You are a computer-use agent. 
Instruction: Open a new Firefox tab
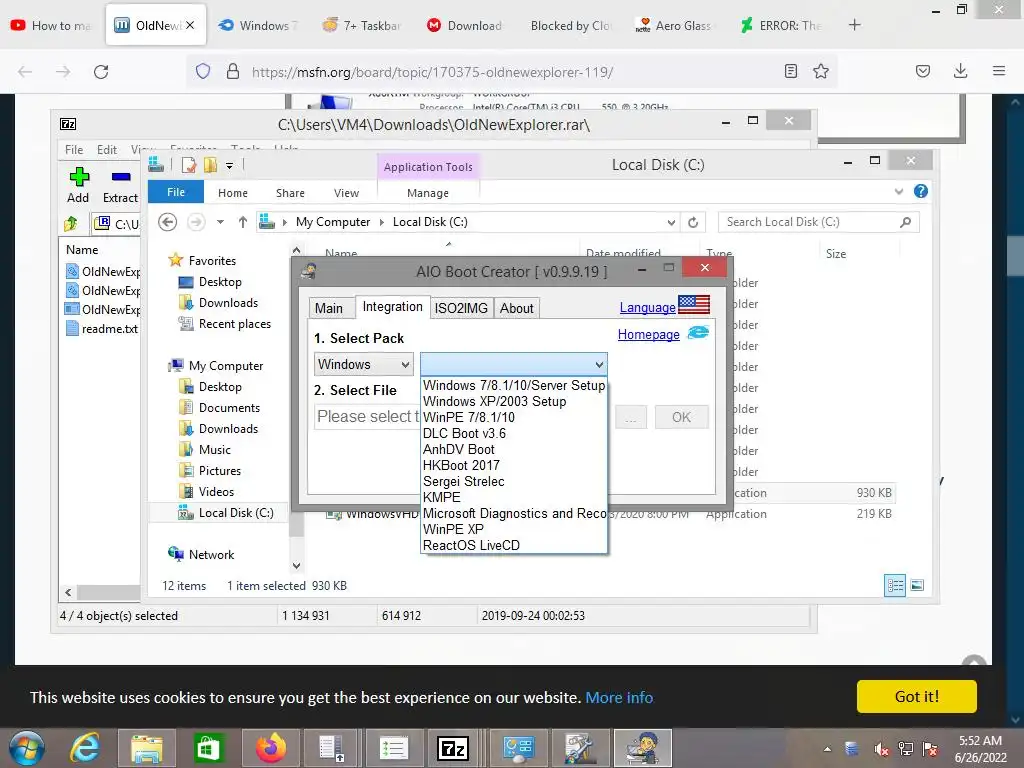coord(854,25)
